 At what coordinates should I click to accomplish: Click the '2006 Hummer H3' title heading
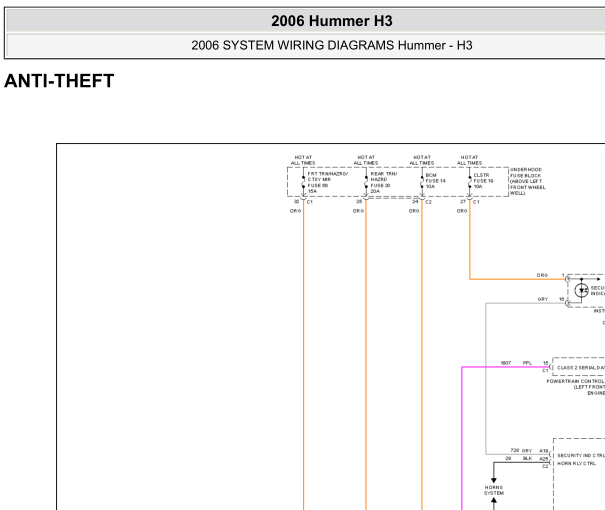click(331, 21)
